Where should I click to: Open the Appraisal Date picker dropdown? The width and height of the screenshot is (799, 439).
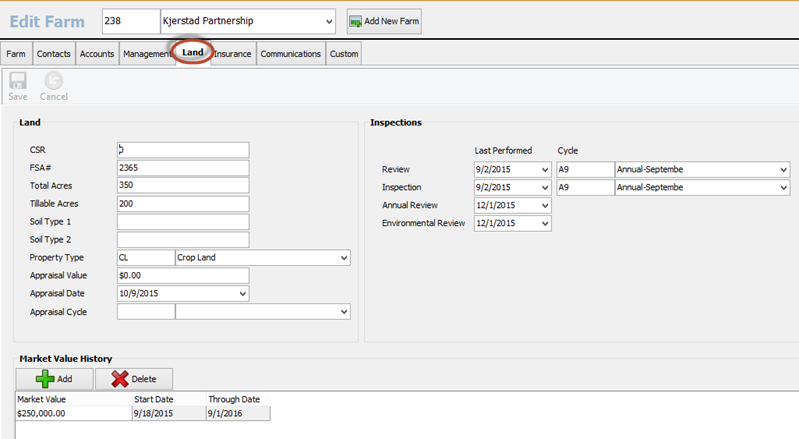pyautogui.click(x=243, y=294)
